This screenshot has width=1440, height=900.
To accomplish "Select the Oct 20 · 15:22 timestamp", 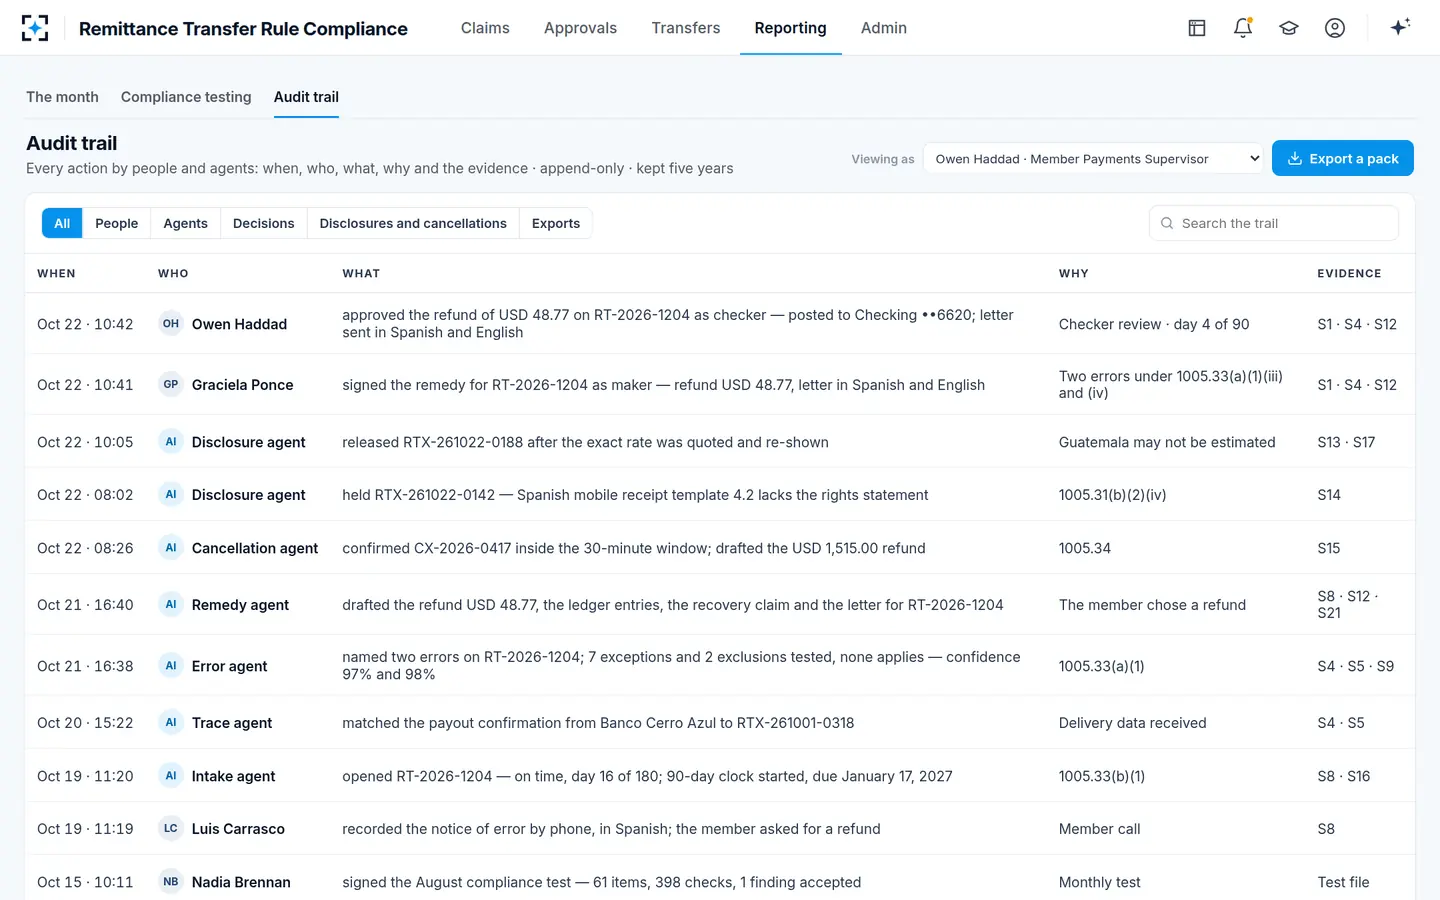I will point(85,723).
